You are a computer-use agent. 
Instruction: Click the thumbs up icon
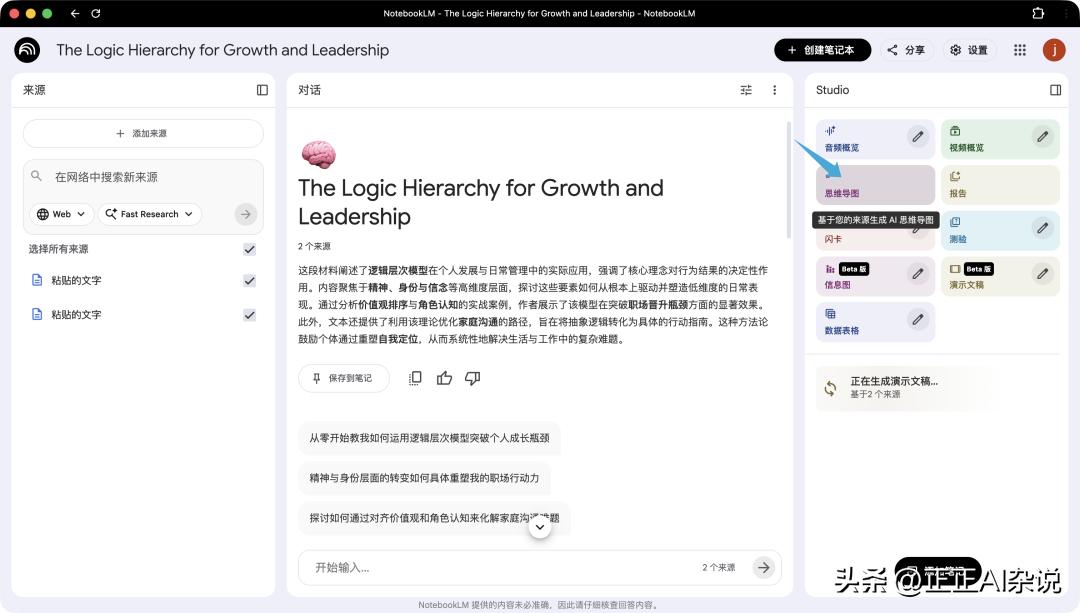[444, 378]
